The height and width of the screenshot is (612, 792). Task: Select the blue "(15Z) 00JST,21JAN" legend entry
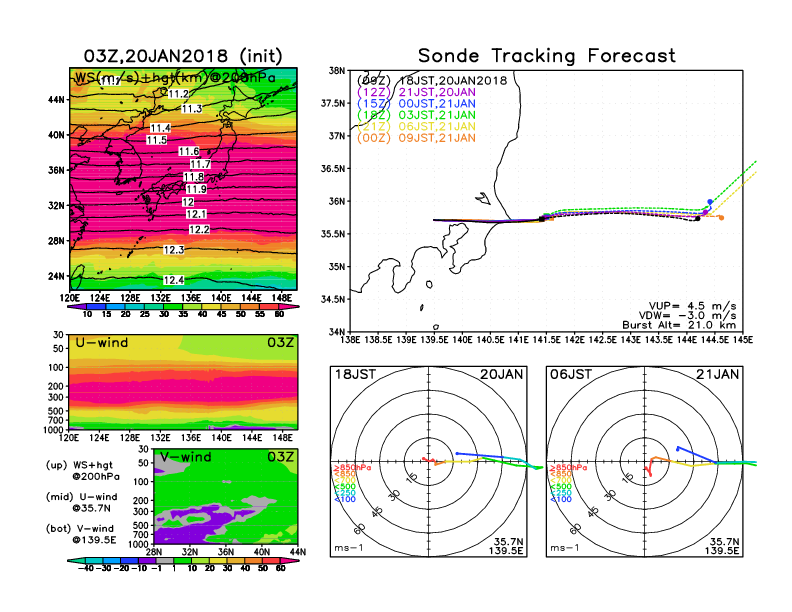pos(416,104)
